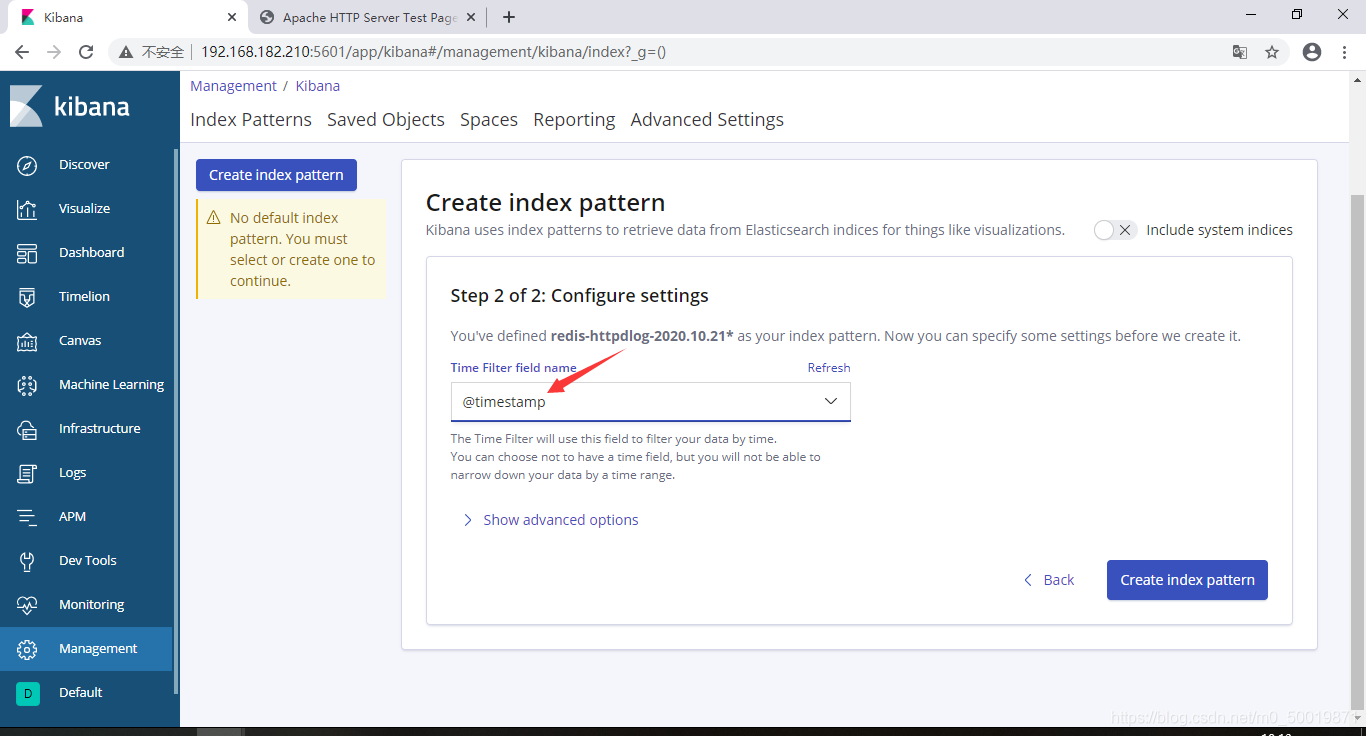Switch to the Index Patterns tab
The image size is (1366, 736).
click(251, 120)
